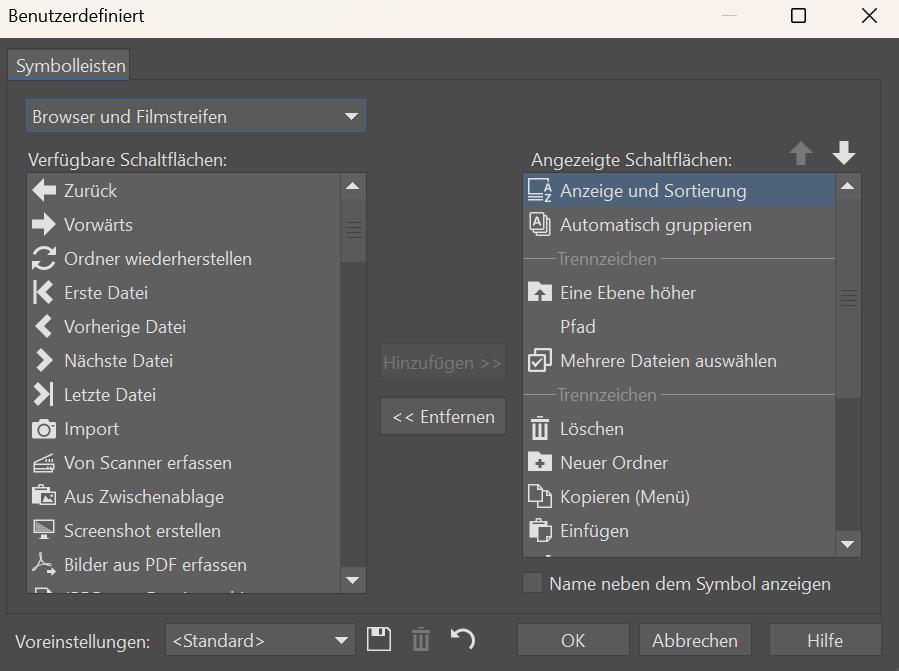Select the 'Von Scanner erfassen' text
The height and width of the screenshot is (671, 899).
tap(148, 463)
